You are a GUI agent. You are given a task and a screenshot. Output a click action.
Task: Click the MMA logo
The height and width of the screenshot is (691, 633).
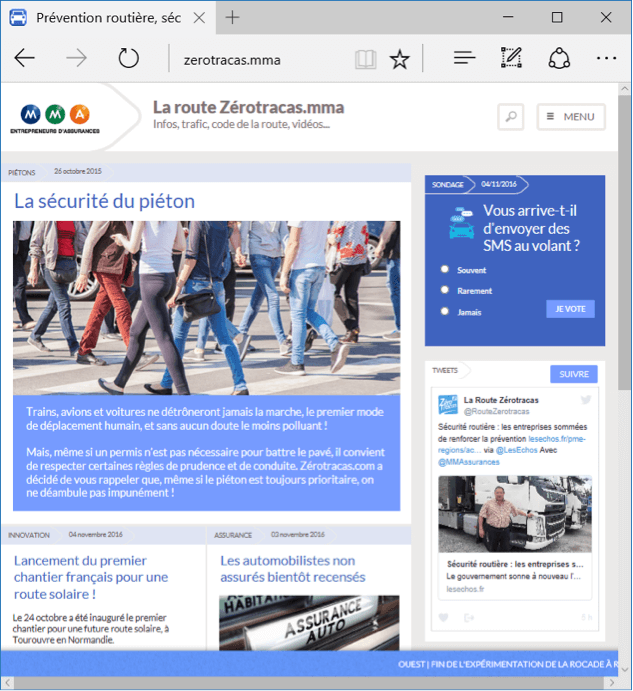tap(55, 119)
